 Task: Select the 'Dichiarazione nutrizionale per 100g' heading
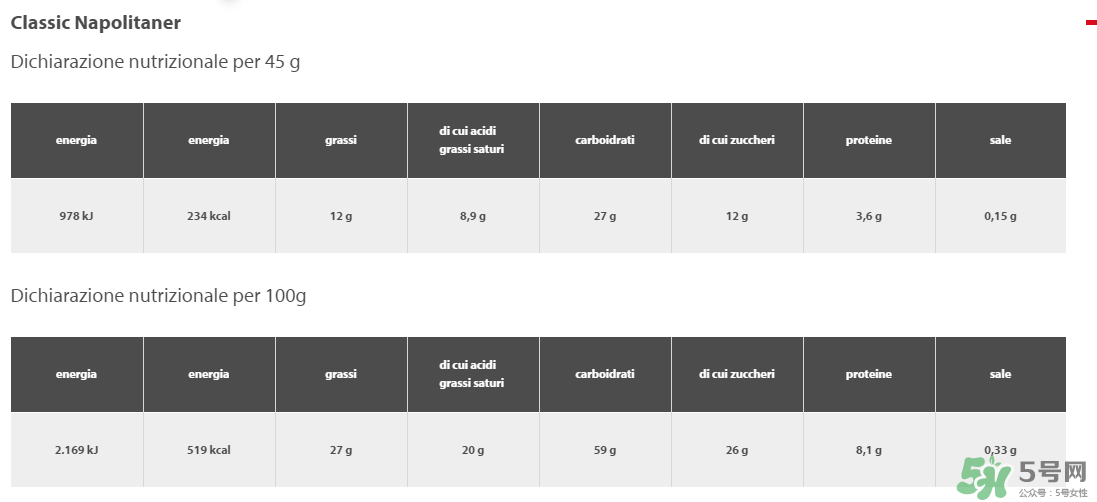[x=158, y=296]
